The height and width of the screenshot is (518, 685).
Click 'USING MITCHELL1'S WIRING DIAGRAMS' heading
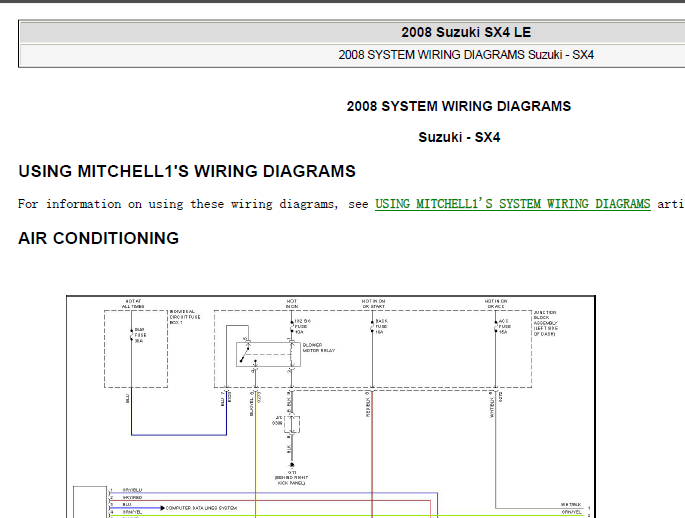pos(187,171)
